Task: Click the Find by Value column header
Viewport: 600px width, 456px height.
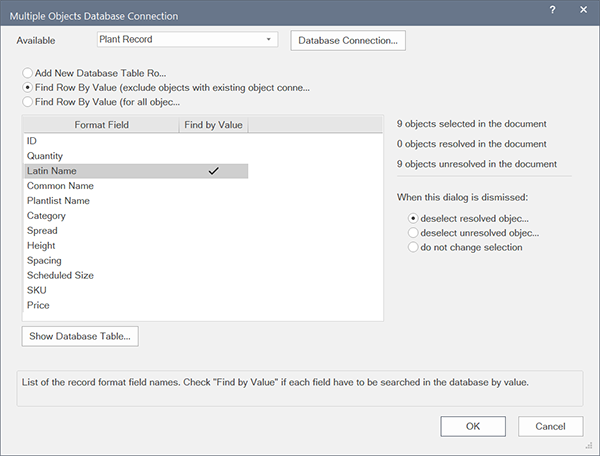Action: coord(212,125)
